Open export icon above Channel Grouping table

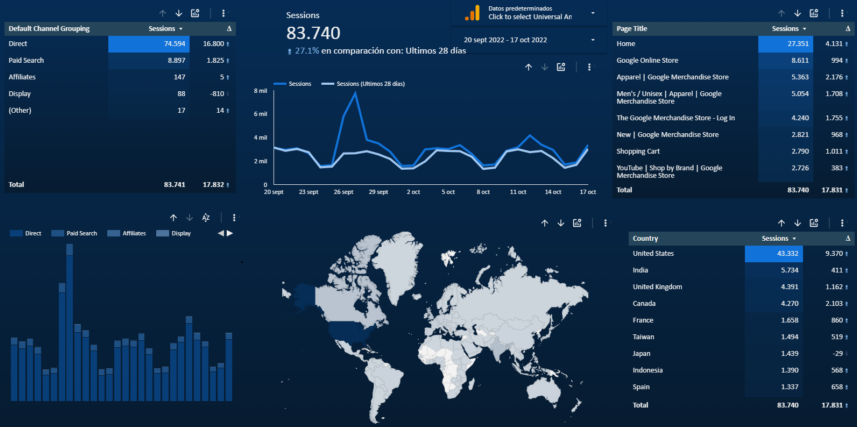[x=195, y=13]
